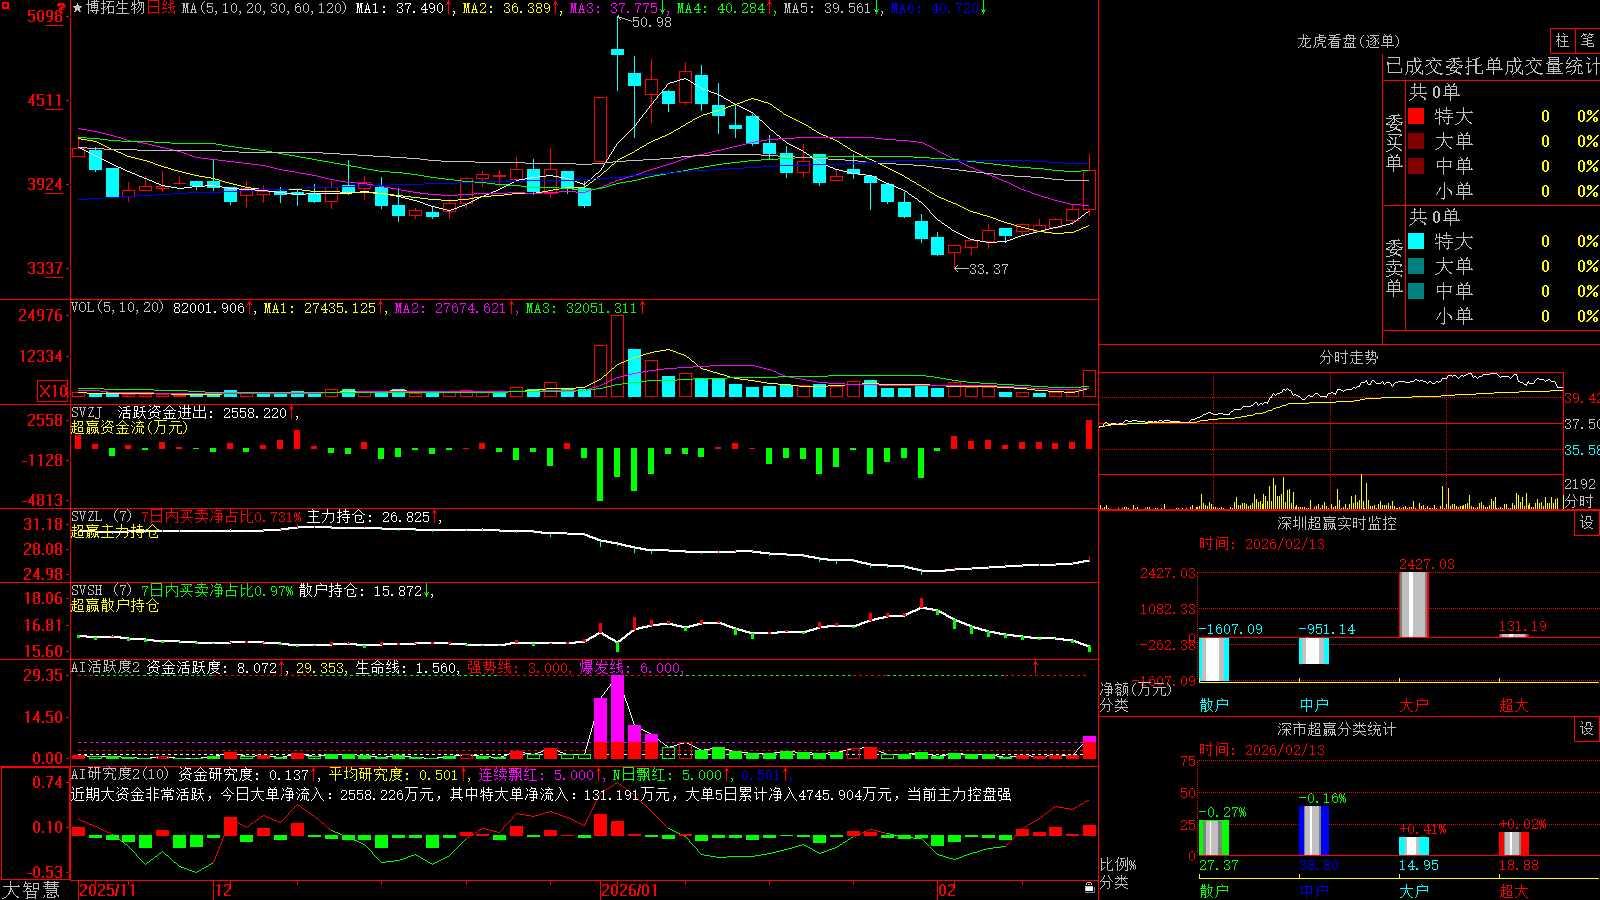Click the 50.98 high price marker
Viewport: 1600px width, 900px height.
coord(652,22)
